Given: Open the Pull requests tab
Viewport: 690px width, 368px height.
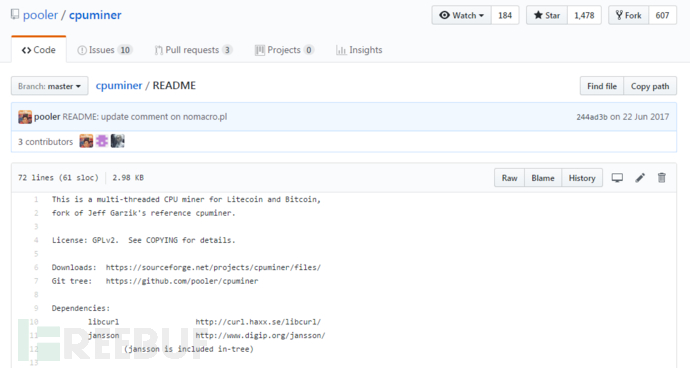Looking at the screenshot, I should tap(193, 50).
